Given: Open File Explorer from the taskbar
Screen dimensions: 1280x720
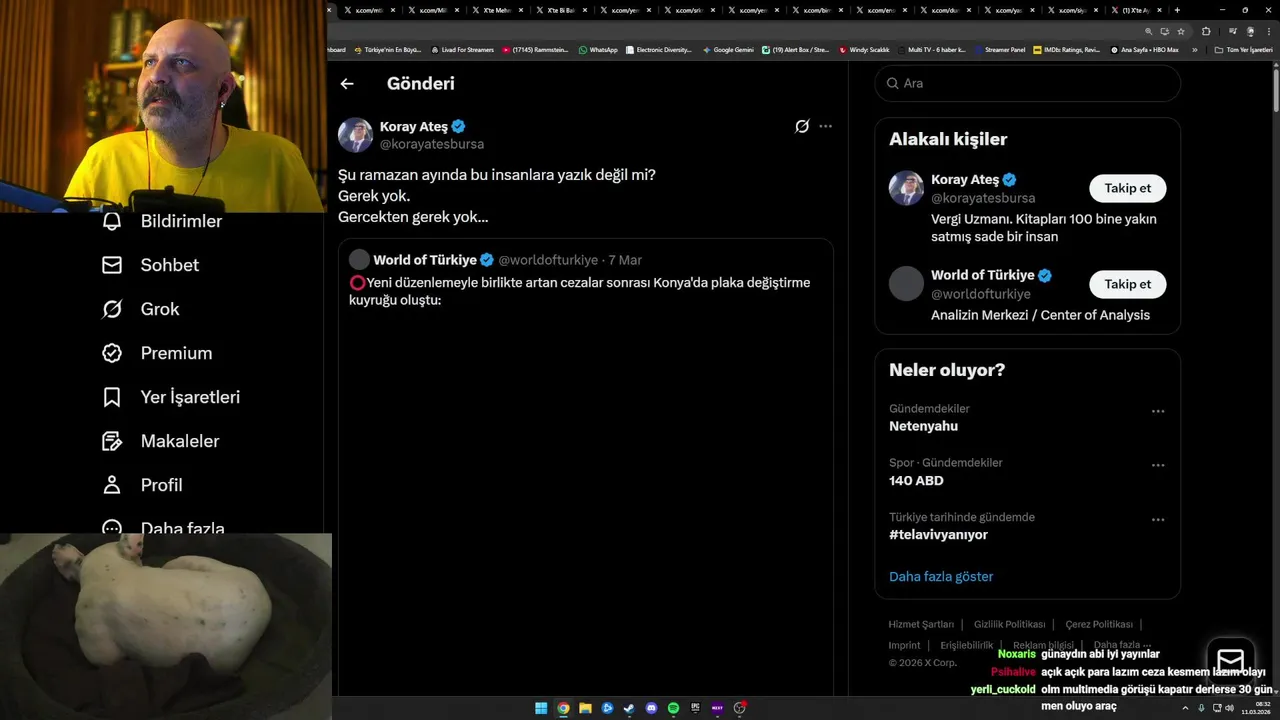Looking at the screenshot, I should pyautogui.click(x=585, y=708).
